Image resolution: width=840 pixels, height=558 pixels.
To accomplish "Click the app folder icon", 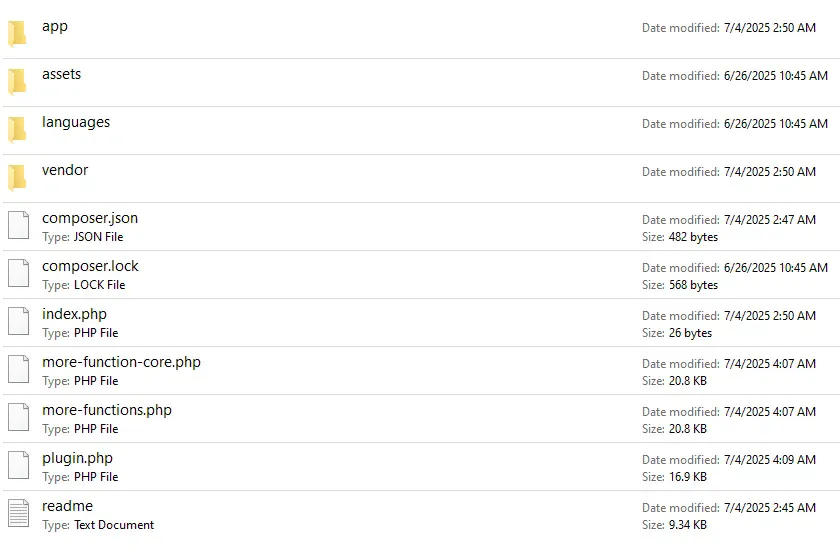I will pyautogui.click(x=17, y=34).
